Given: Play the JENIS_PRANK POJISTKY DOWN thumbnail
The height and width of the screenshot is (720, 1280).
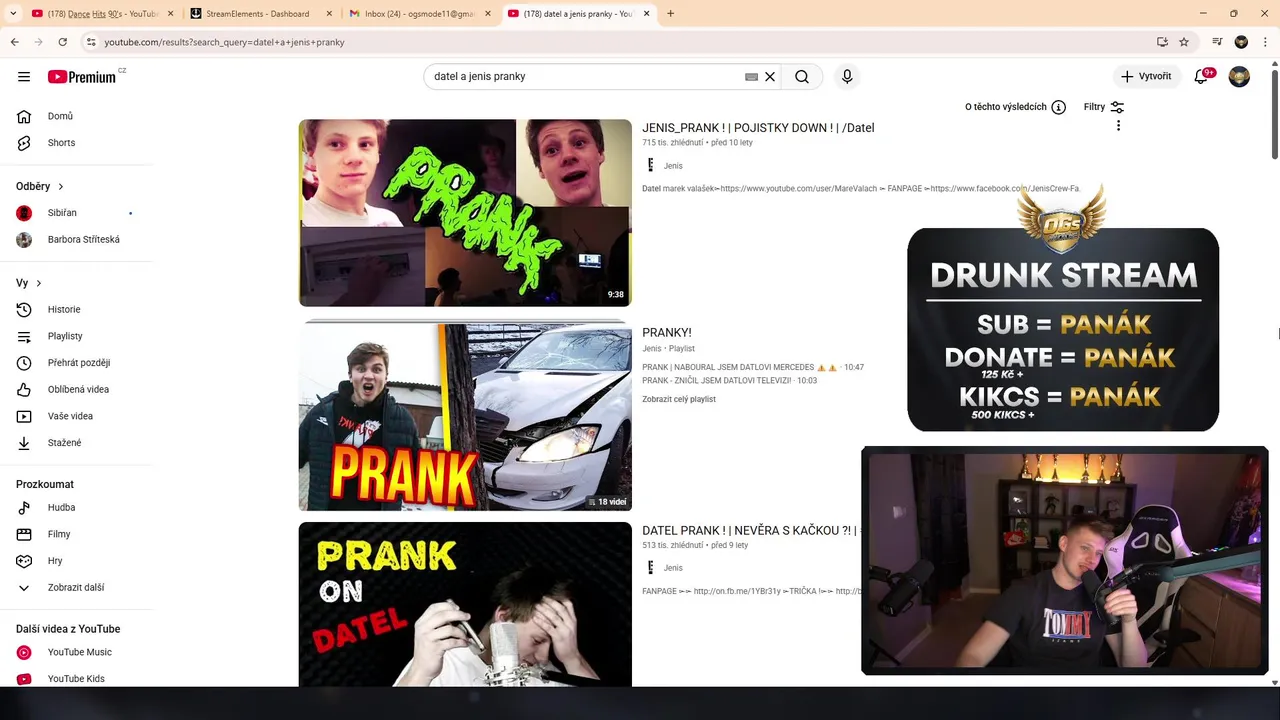Looking at the screenshot, I should click(x=465, y=213).
